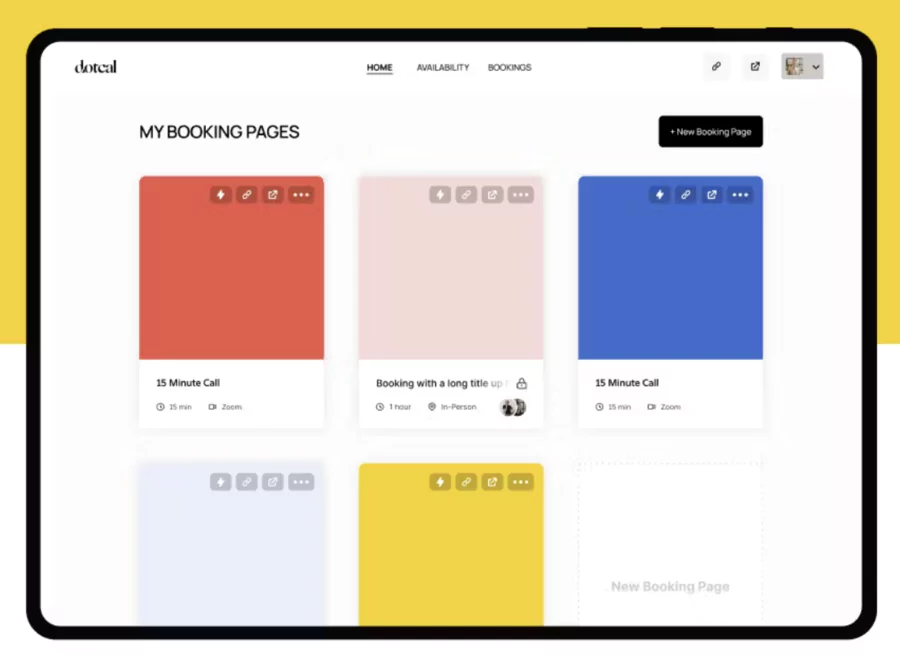Click the attendee avatars on the long-titled booking card
Image resolution: width=900 pixels, height=658 pixels.
[x=512, y=407]
